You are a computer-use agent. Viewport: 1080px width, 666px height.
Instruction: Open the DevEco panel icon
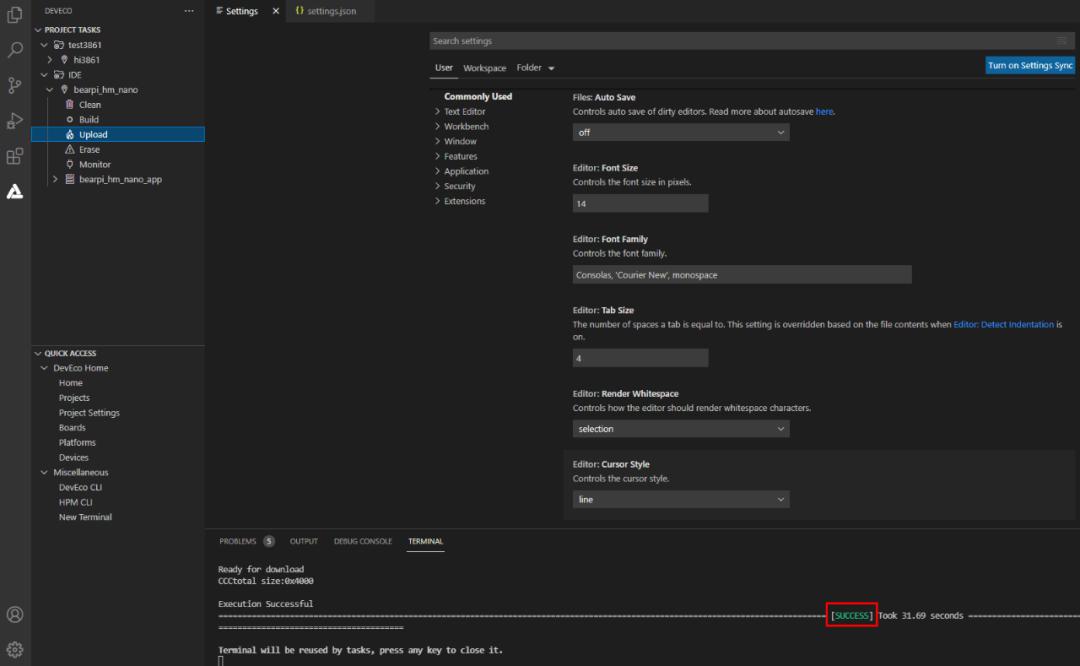click(14, 191)
